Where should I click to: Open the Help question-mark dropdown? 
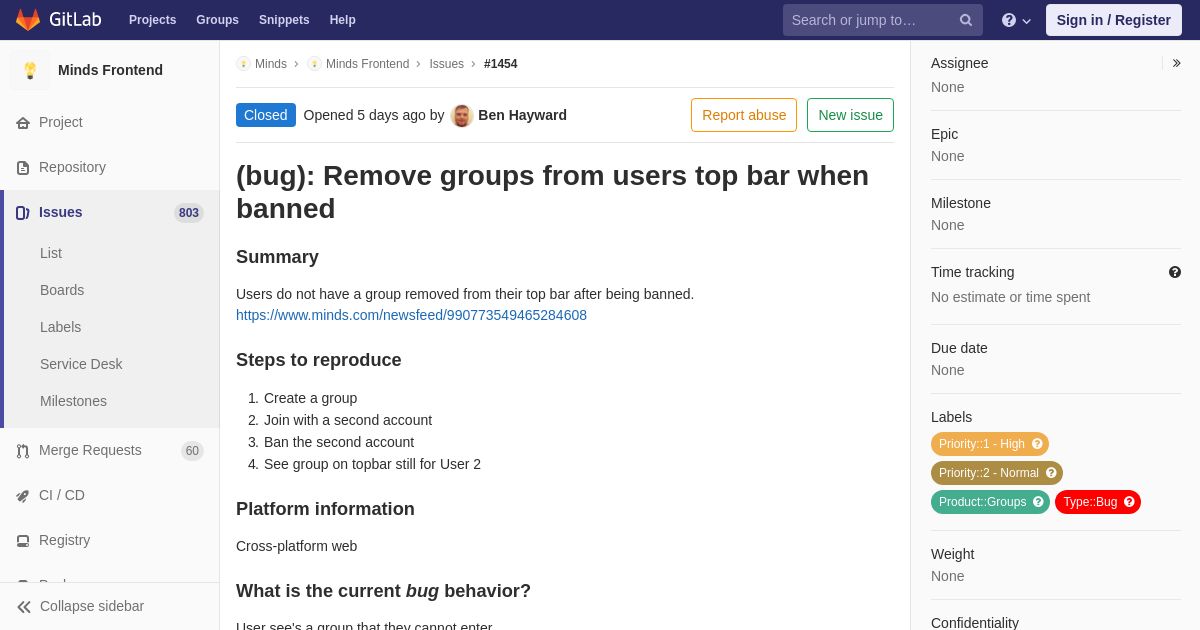(1016, 20)
